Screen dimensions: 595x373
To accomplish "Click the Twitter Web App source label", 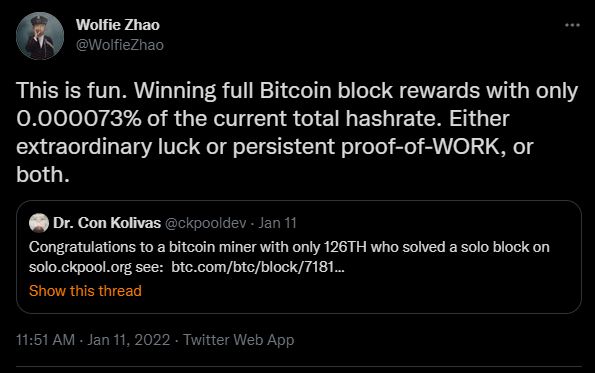I will pos(239,340).
